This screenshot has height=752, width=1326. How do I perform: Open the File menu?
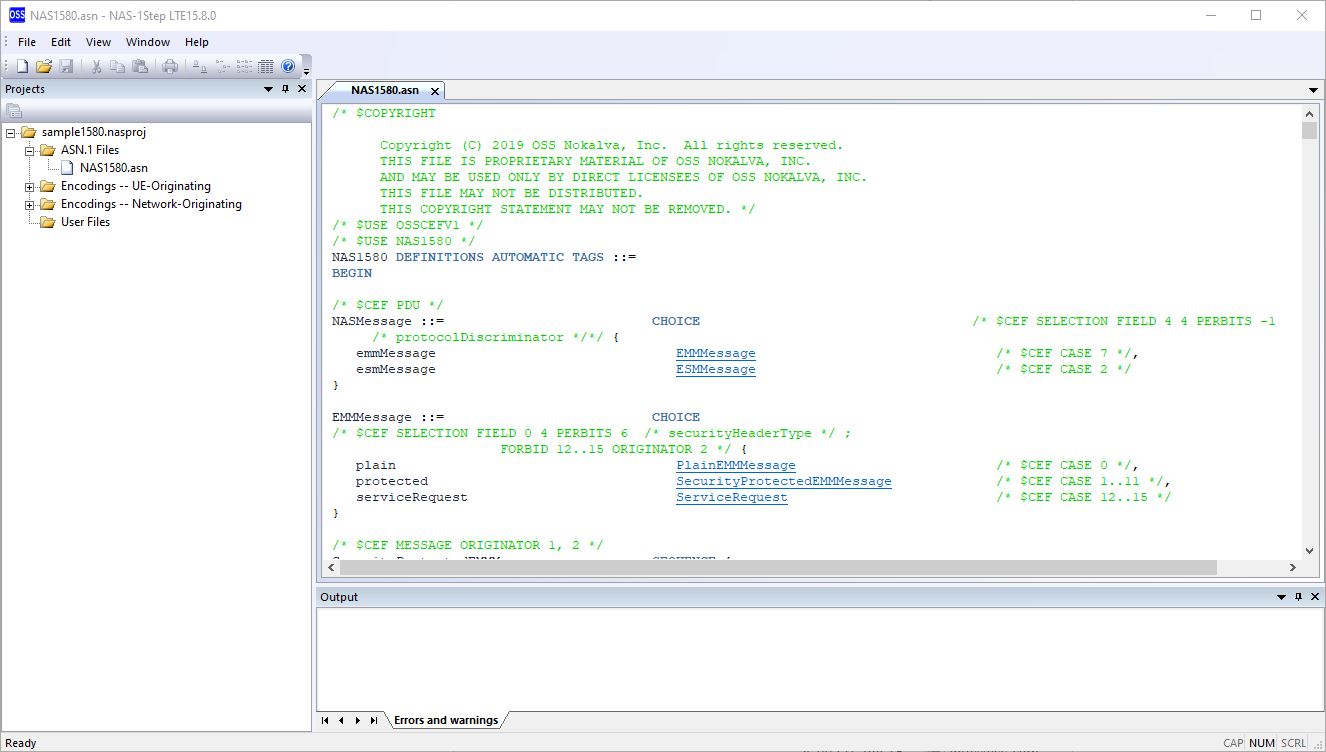tap(27, 42)
